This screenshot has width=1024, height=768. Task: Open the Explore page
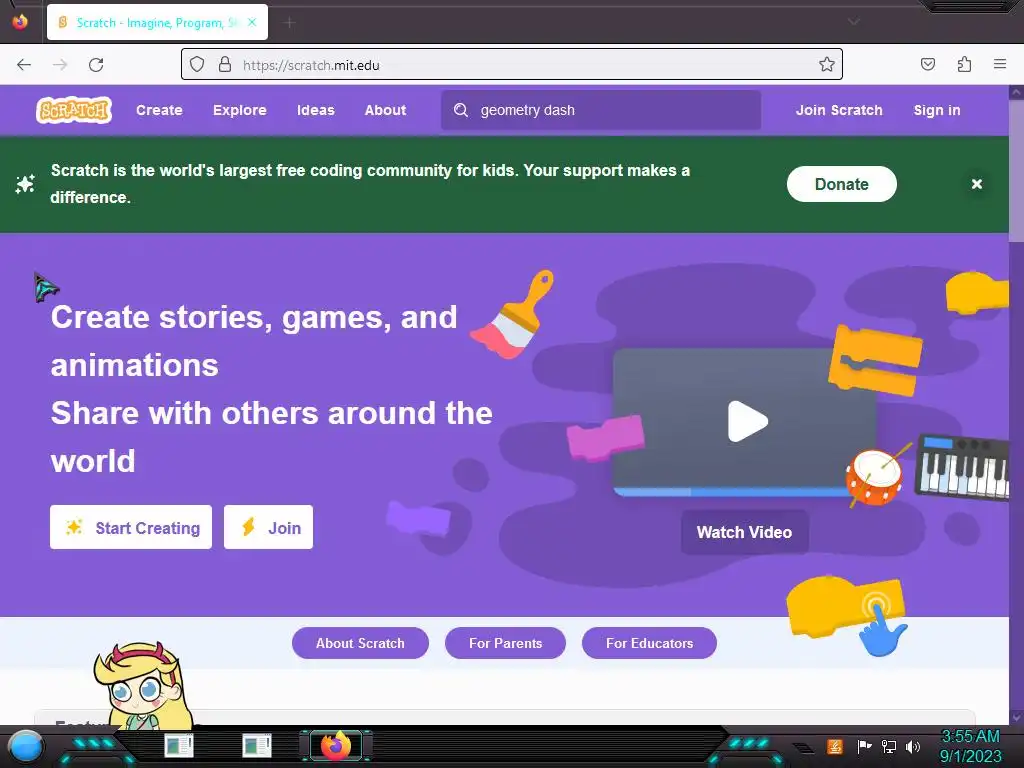[x=240, y=110]
